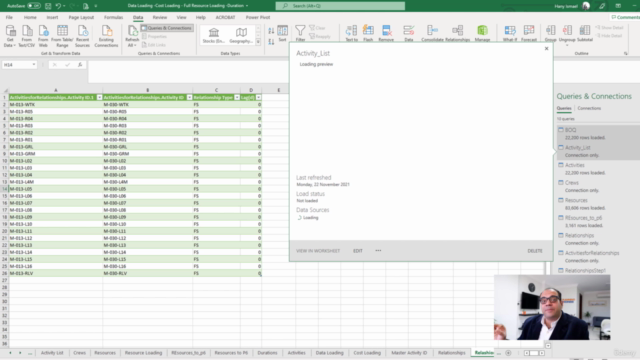Screen dimensions: 640x360
Task: Click Manage Data Model icon
Action: pyautogui.click(x=482, y=33)
